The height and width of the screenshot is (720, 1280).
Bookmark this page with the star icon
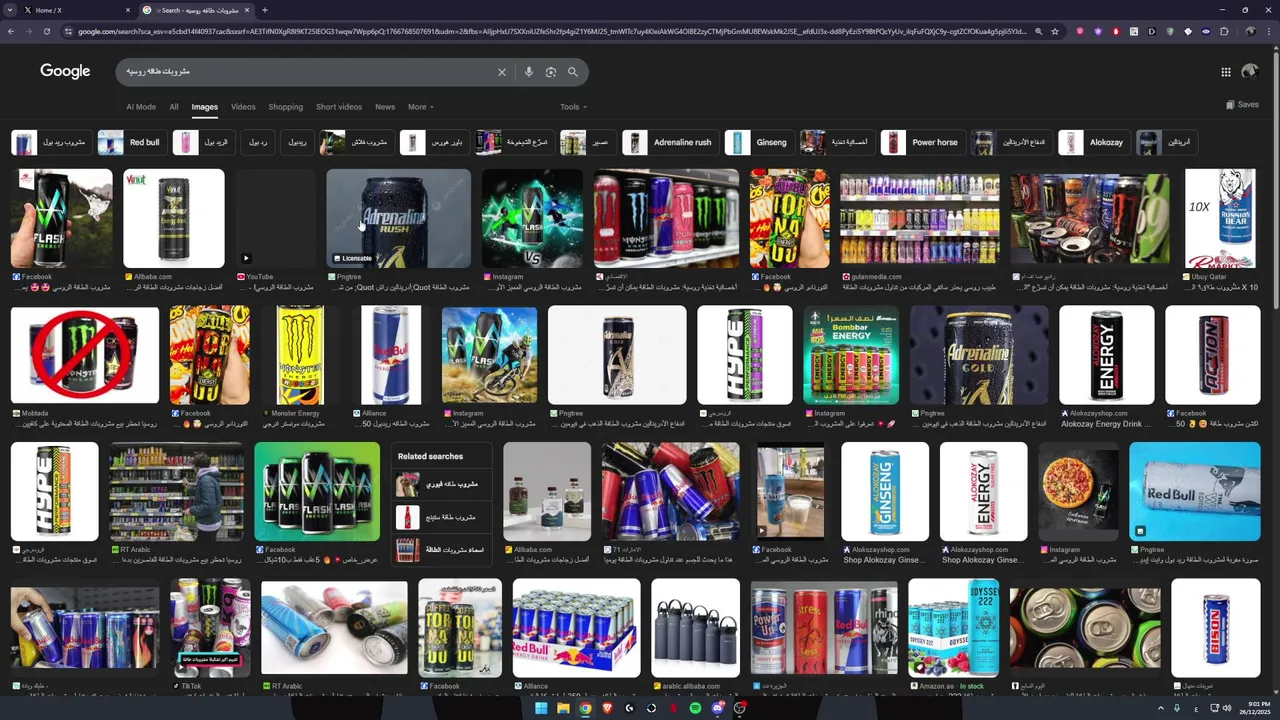tap(1055, 31)
